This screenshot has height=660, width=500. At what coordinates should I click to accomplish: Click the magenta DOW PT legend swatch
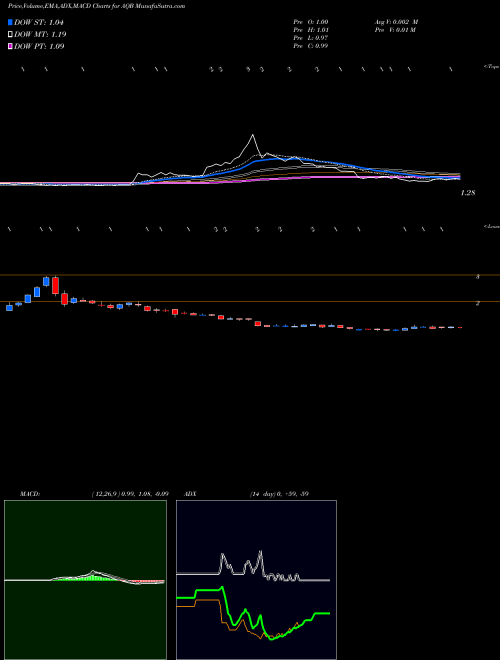pyautogui.click(x=10, y=46)
